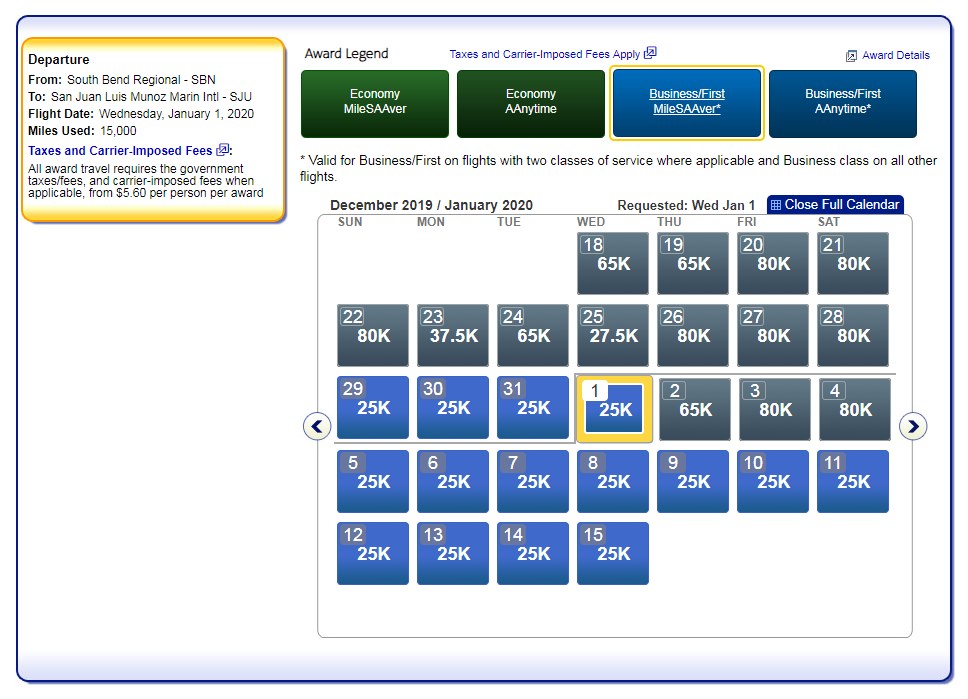Choose the January 15 25K award
The image size is (968, 699).
613,553
